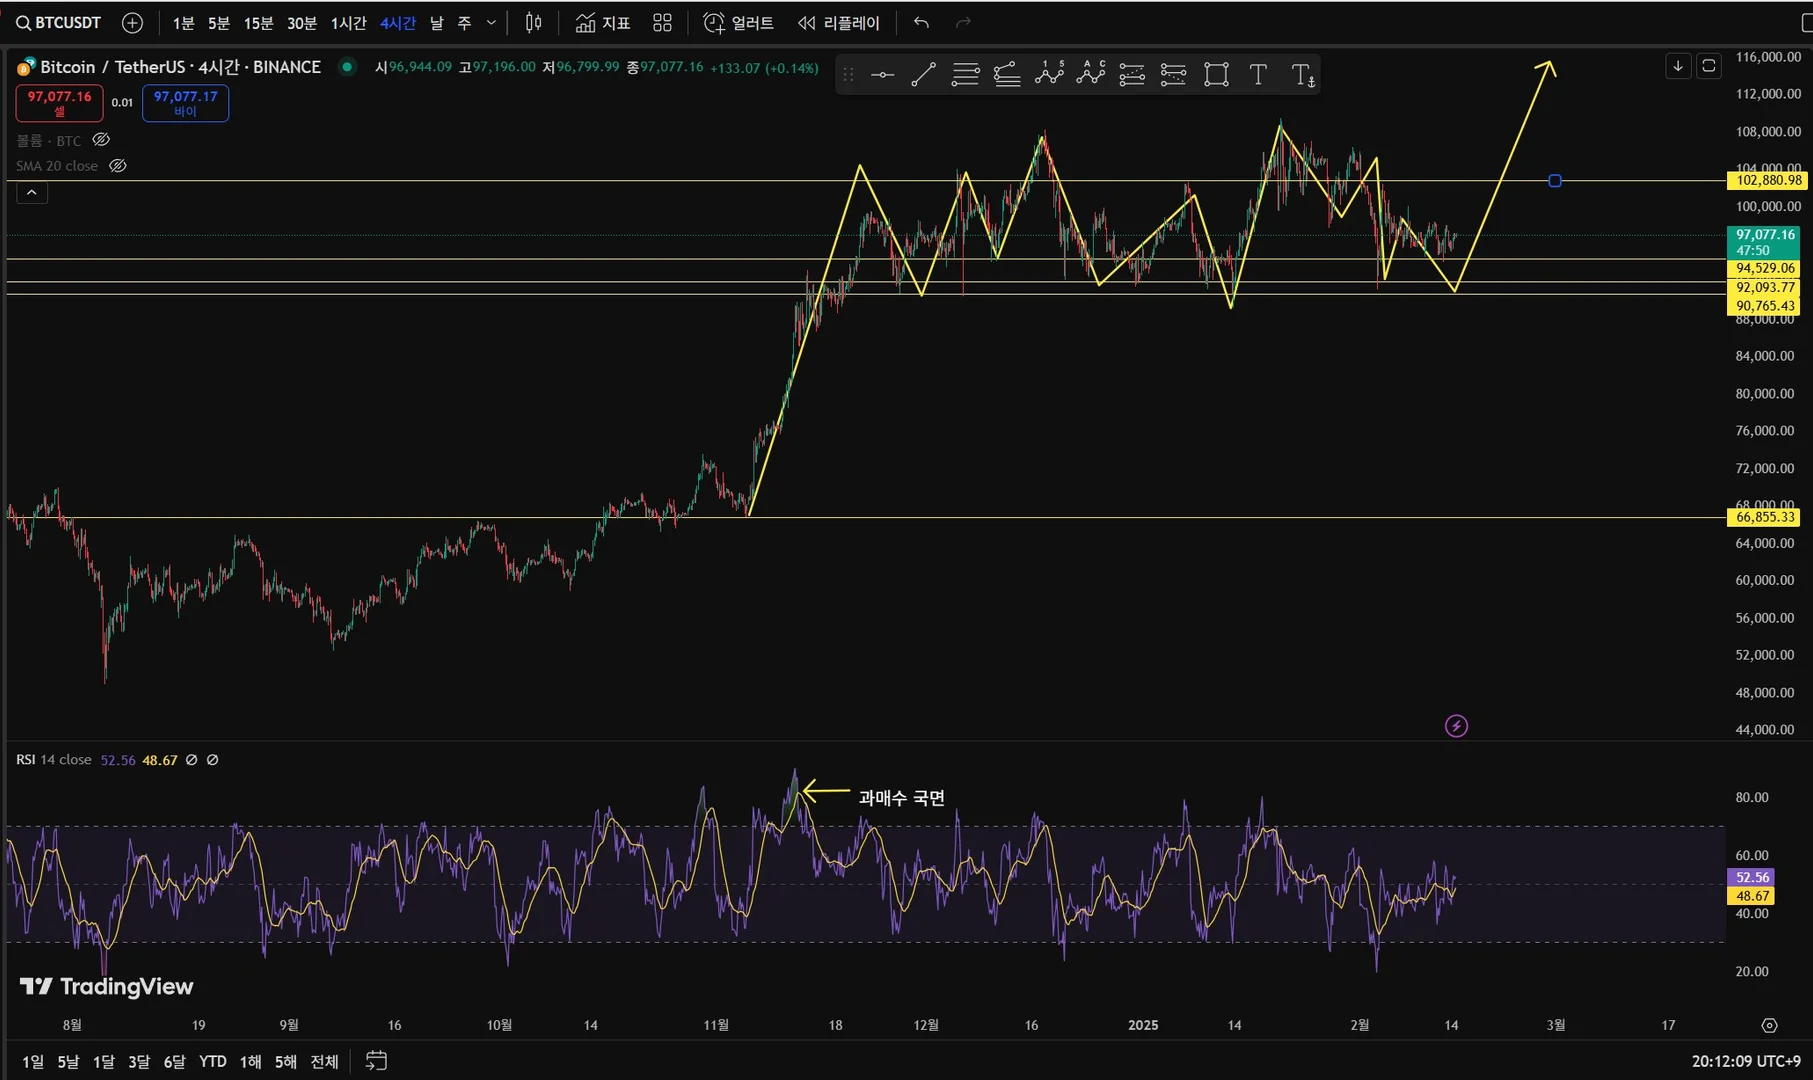Collapse the indicator legend with the chevron
The width and height of the screenshot is (1813, 1080).
[x=32, y=193]
